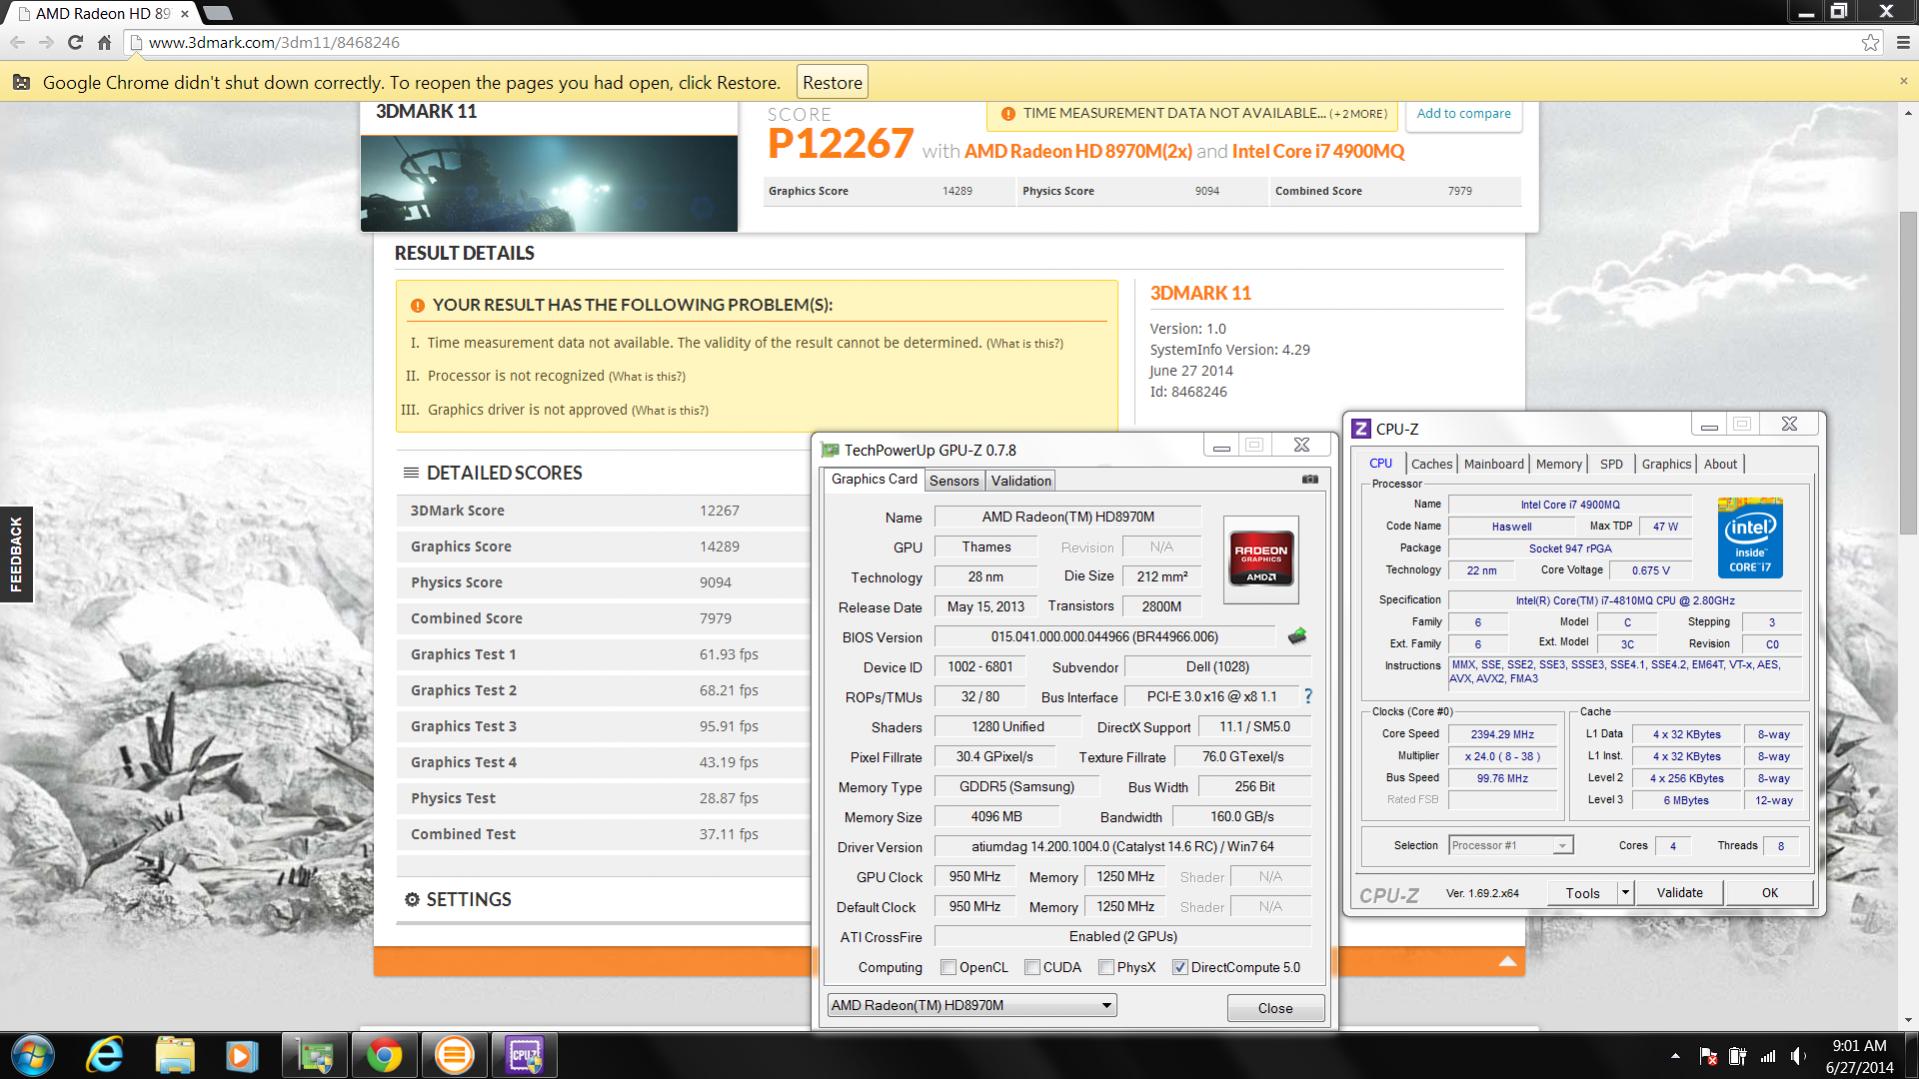Switch to GPU-Z taskbar icon
The image size is (1919, 1079).
pos(315,1055)
